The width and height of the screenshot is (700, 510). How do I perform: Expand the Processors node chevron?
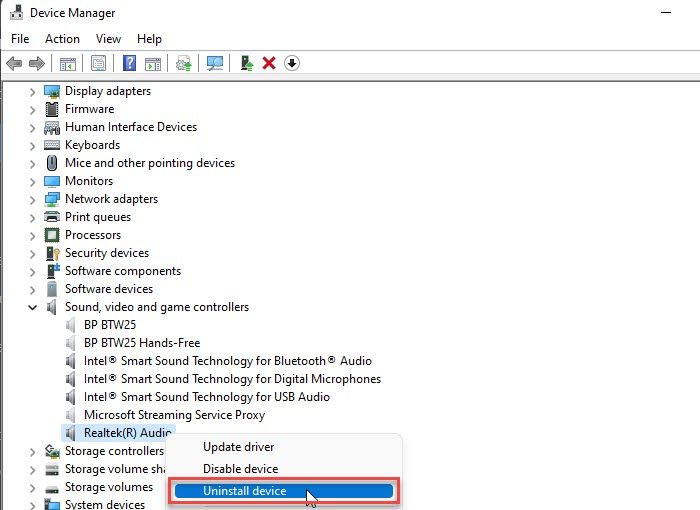coord(32,236)
